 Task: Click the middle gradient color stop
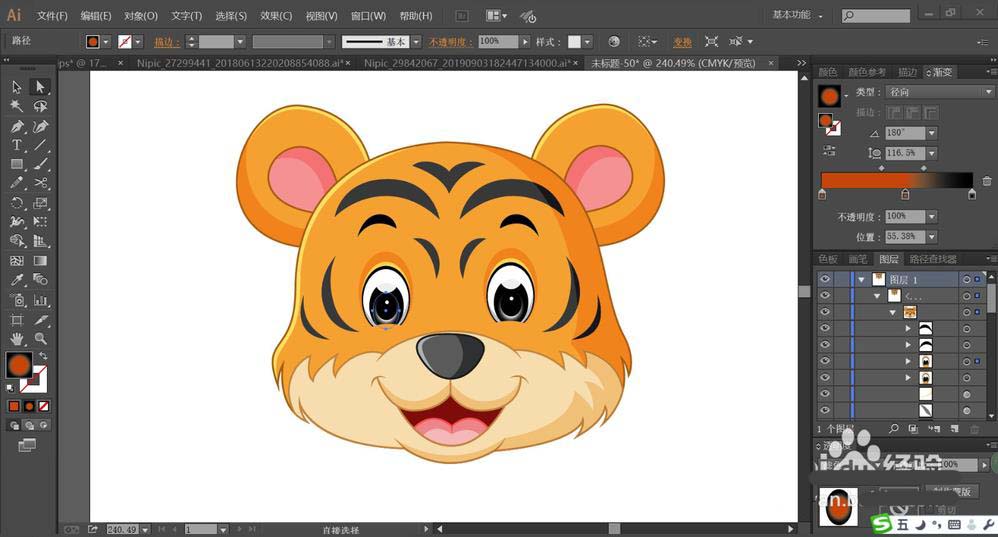905,195
